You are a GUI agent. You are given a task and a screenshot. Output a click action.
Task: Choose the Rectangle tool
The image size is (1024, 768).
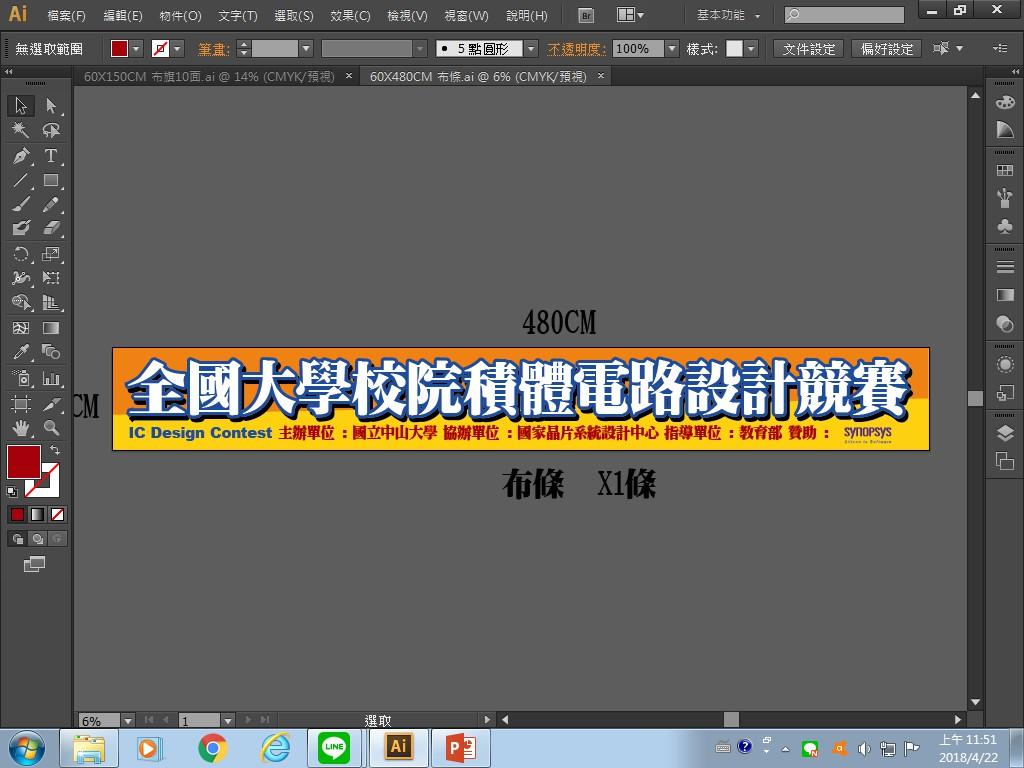(x=51, y=181)
